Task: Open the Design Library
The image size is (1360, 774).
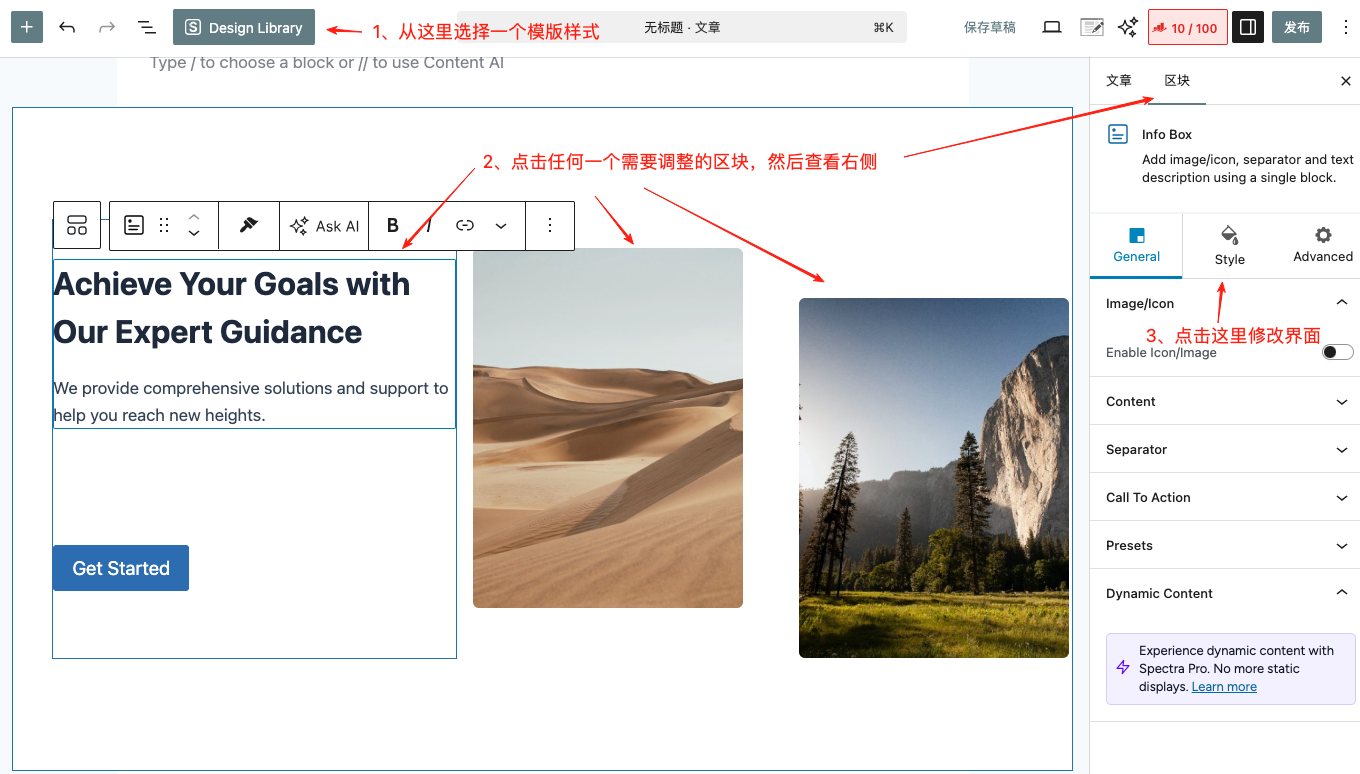Action: pyautogui.click(x=244, y=27)
